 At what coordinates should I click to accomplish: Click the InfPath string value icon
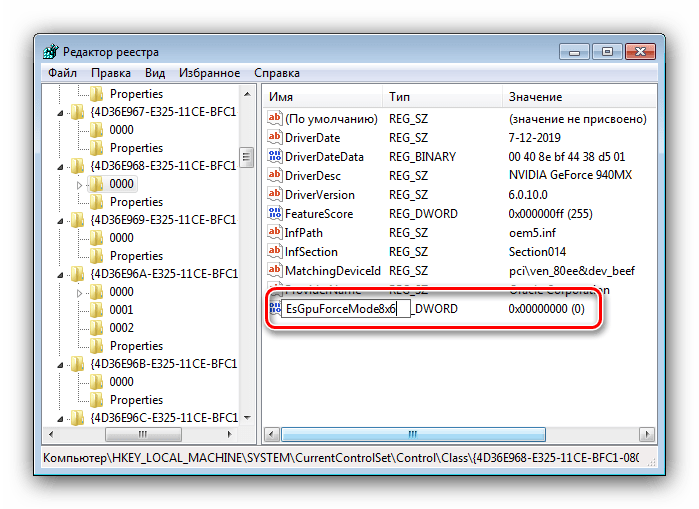(x=275, y=232)
